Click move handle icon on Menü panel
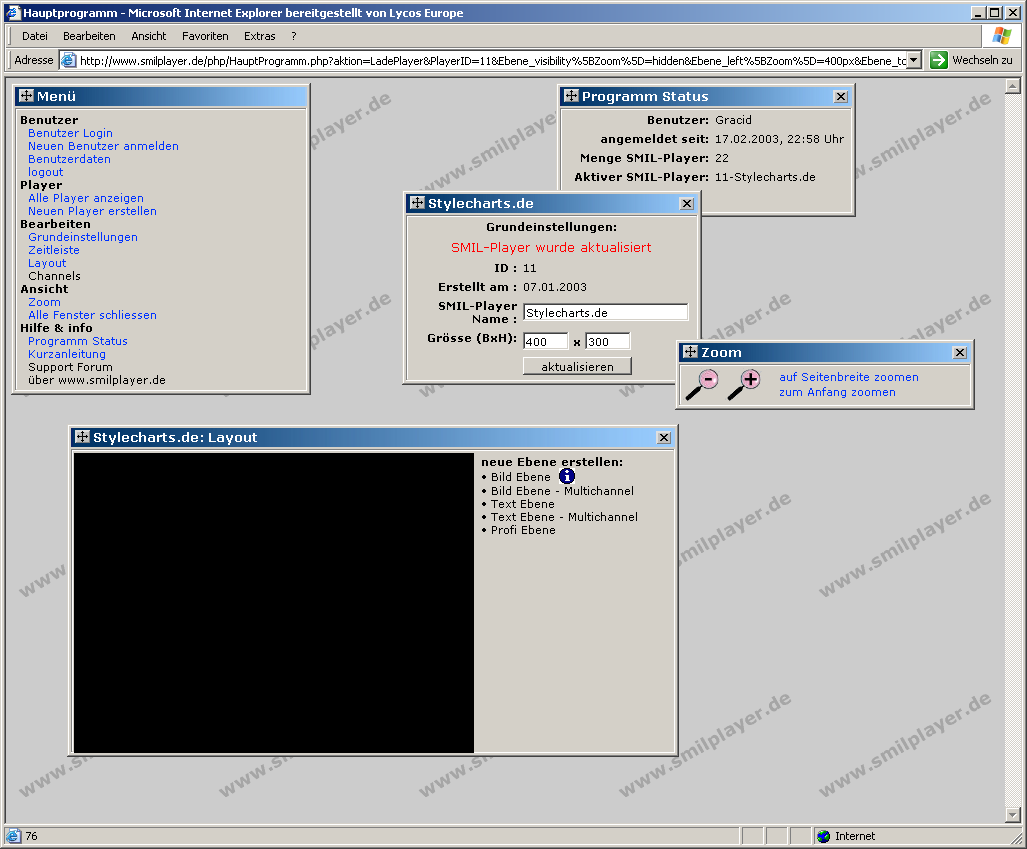The image size is (1027, 849). click(x=27, y=96)
